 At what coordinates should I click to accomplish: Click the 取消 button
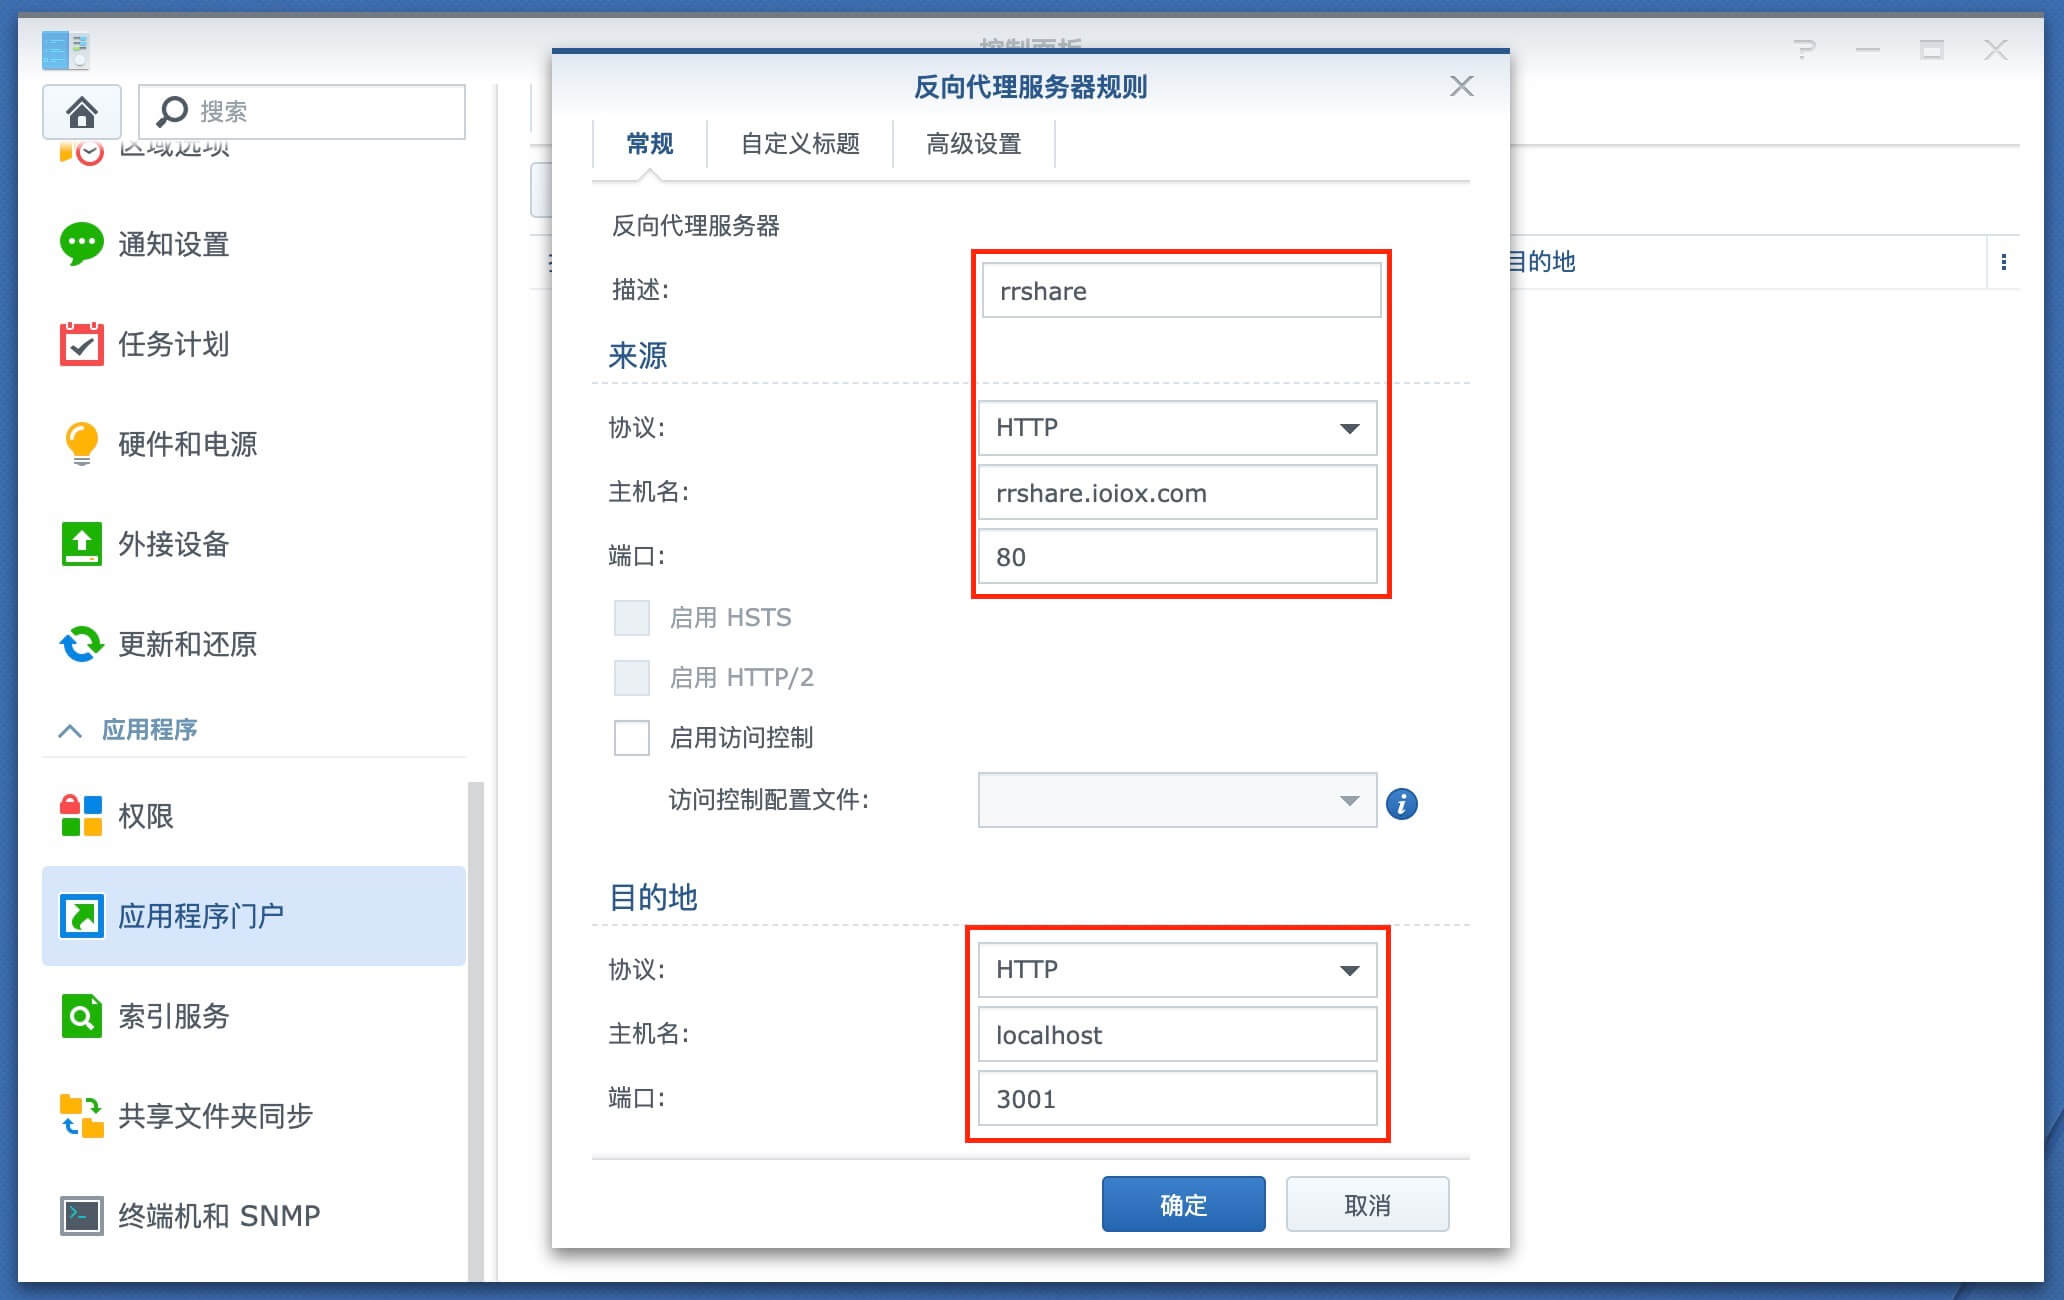(x=1366, y=1204)
